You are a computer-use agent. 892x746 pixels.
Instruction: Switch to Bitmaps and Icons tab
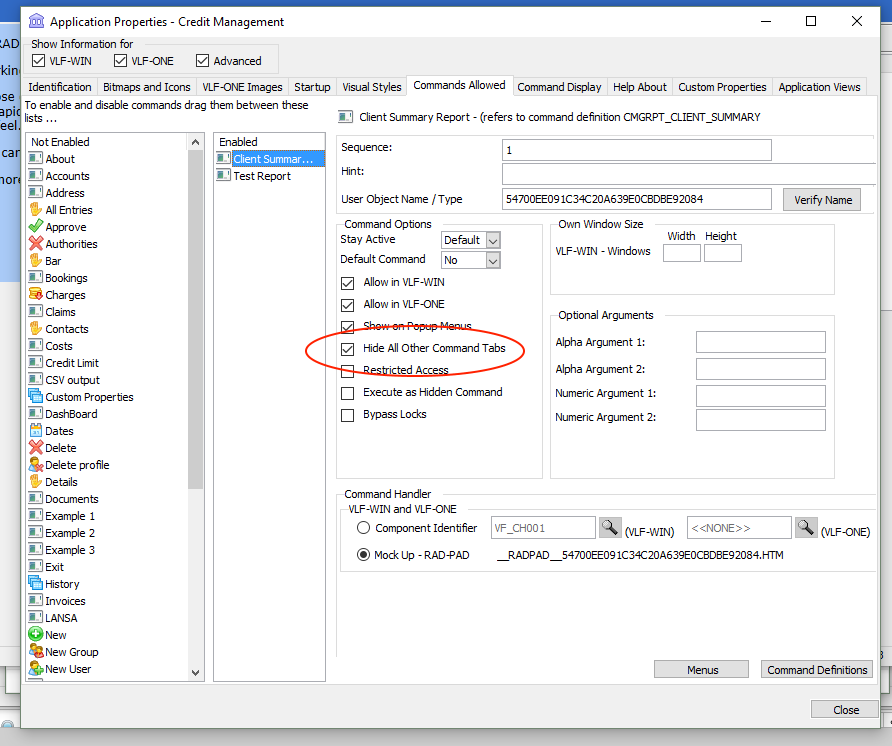(147, 87)
